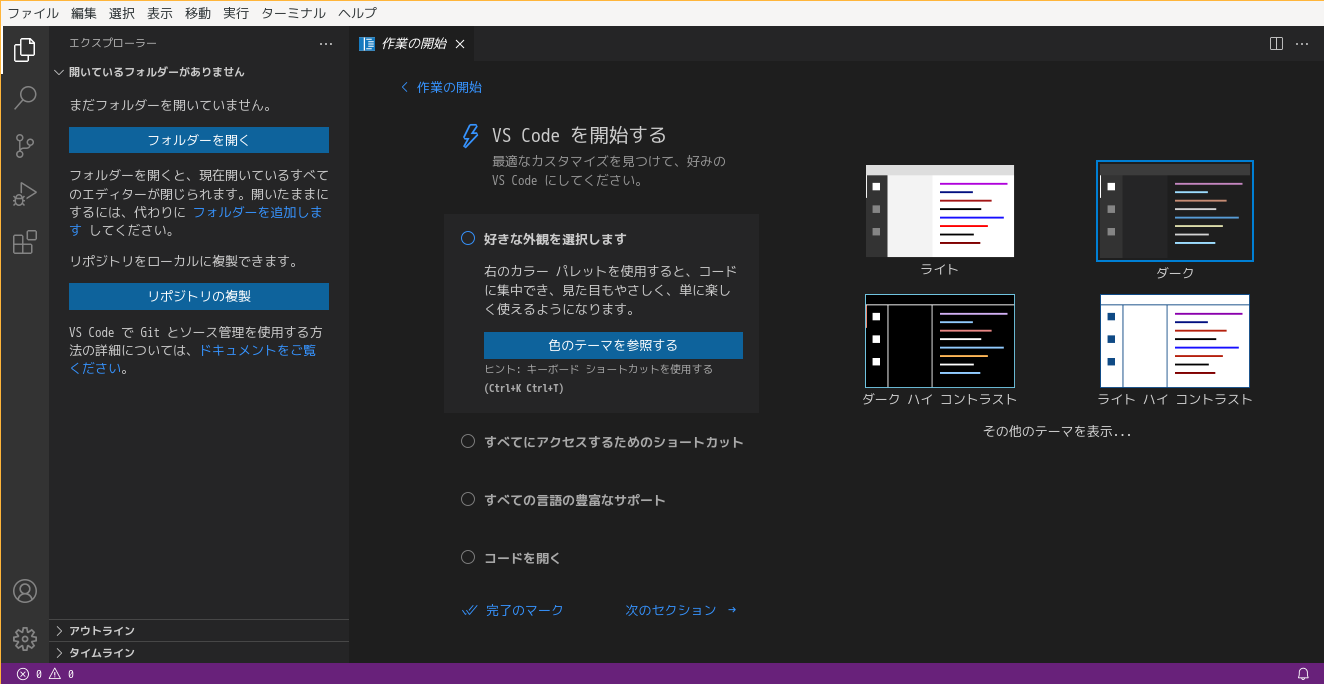Viewport: 1324px width, 684px height.
Task: Click the Explorer more actions ellipsis
Action: tap(326, 44)
